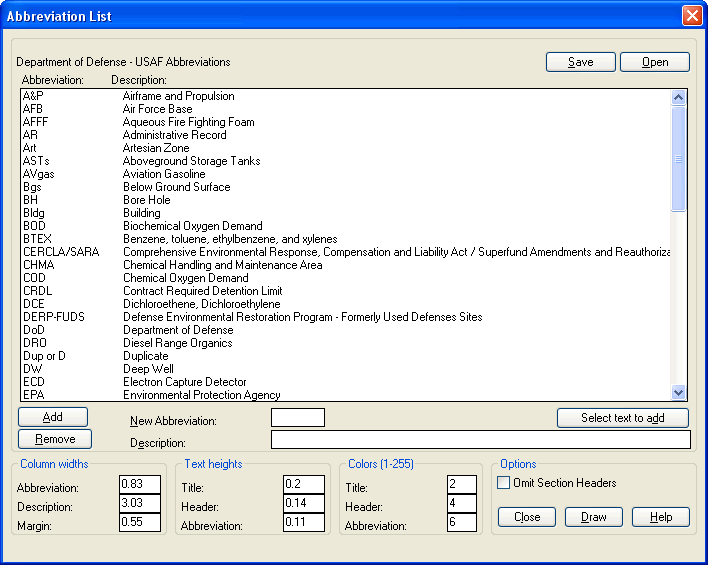The width and height of the screenshot is (708, 565).
Task: Select the A&P Airframe and Propulsion row
Action: [x=346, y=96]
